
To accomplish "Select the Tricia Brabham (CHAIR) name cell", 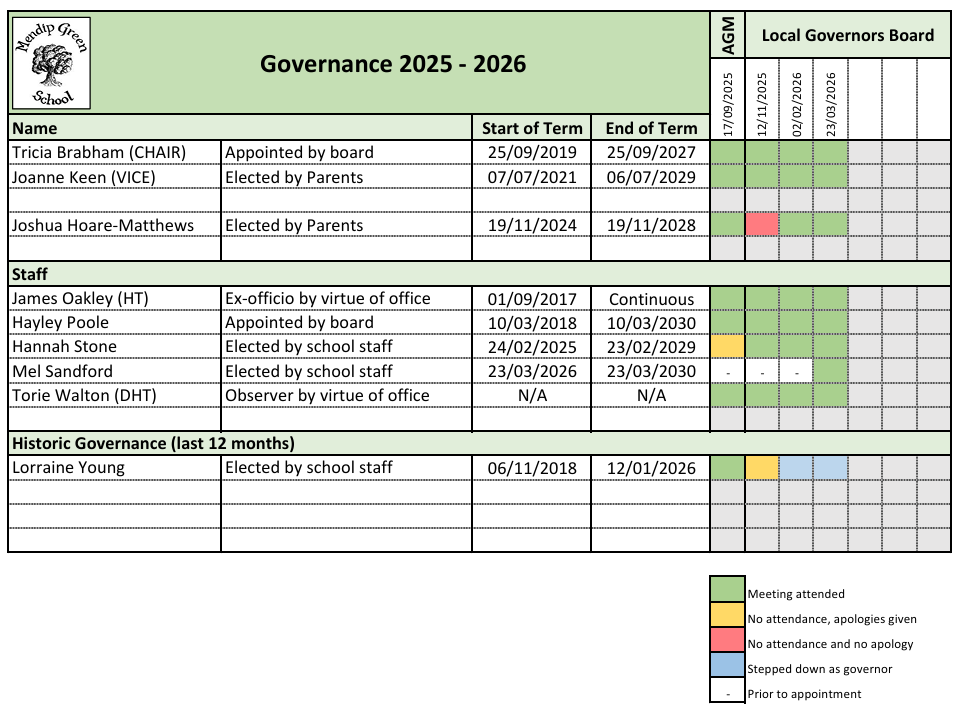I will point(113,152).
